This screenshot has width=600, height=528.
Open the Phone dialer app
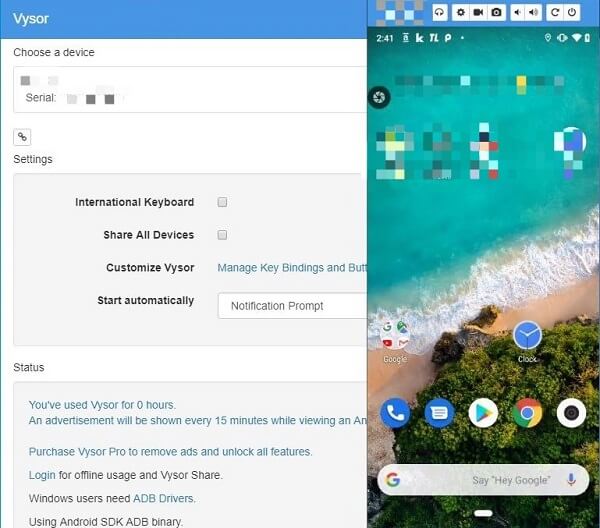point(395,412)
